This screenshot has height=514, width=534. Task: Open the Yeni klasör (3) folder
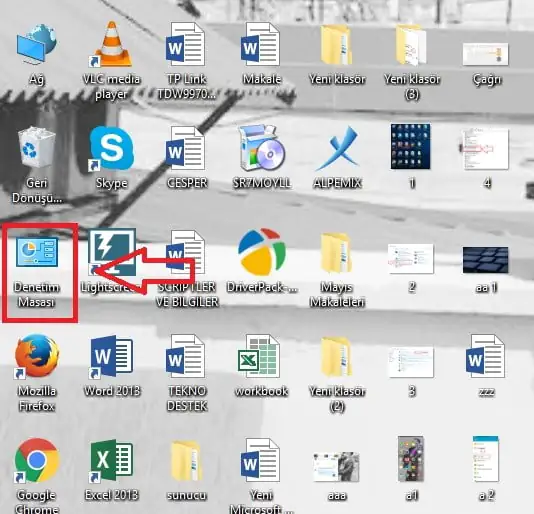click(411, 46)
